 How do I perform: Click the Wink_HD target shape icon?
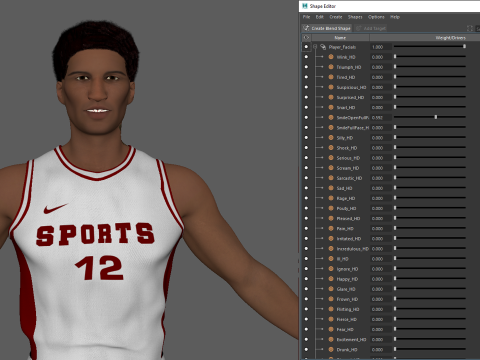[331, 57]
